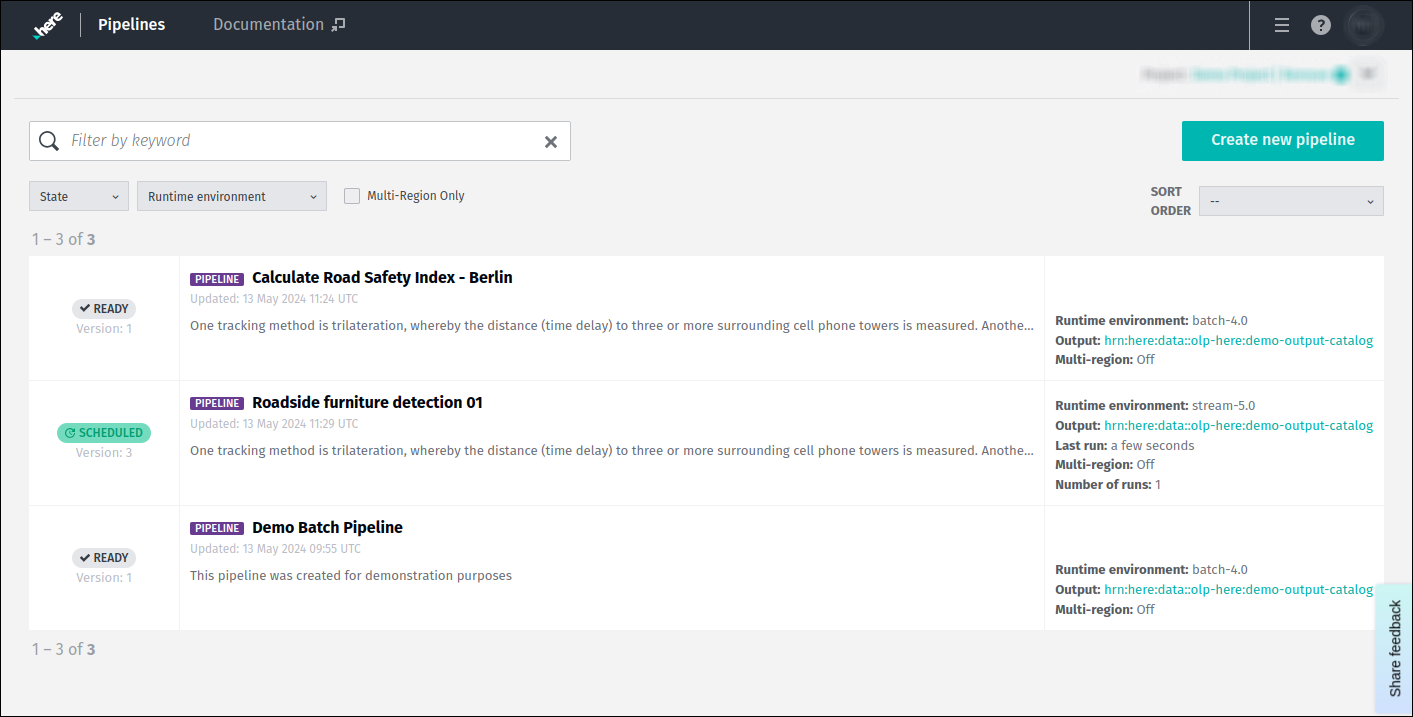Click the Create new pipeline button

(1282, 140)
